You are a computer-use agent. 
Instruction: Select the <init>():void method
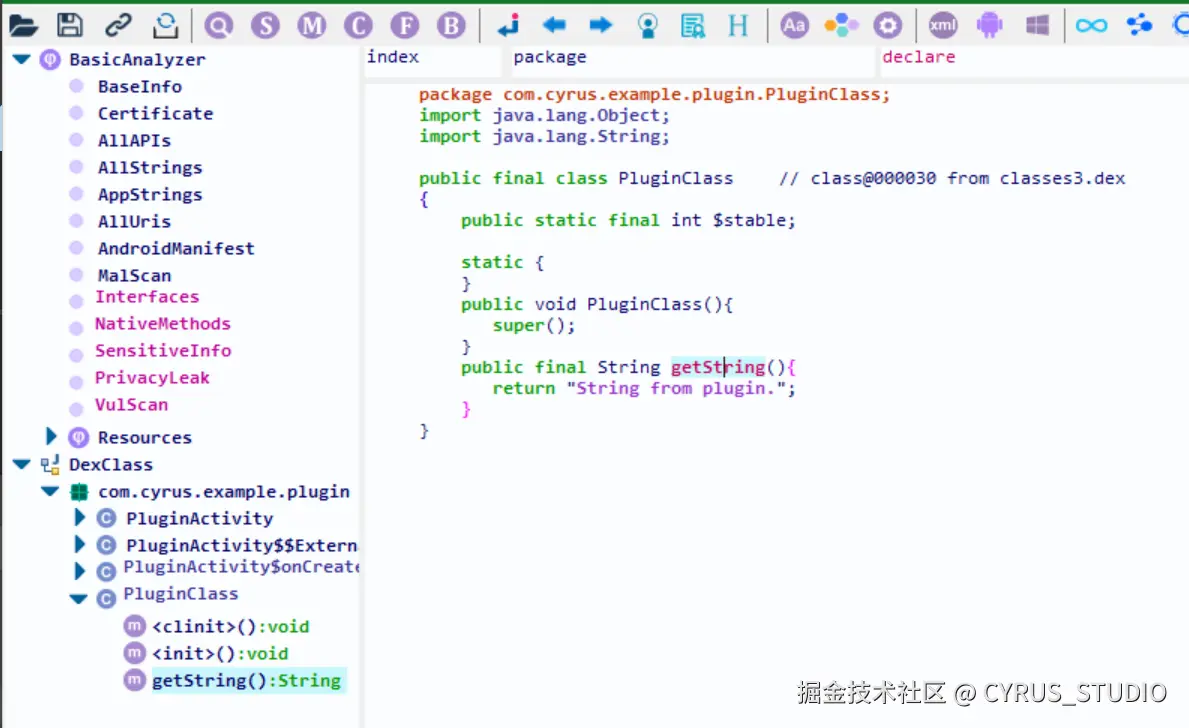pos(220,653)
